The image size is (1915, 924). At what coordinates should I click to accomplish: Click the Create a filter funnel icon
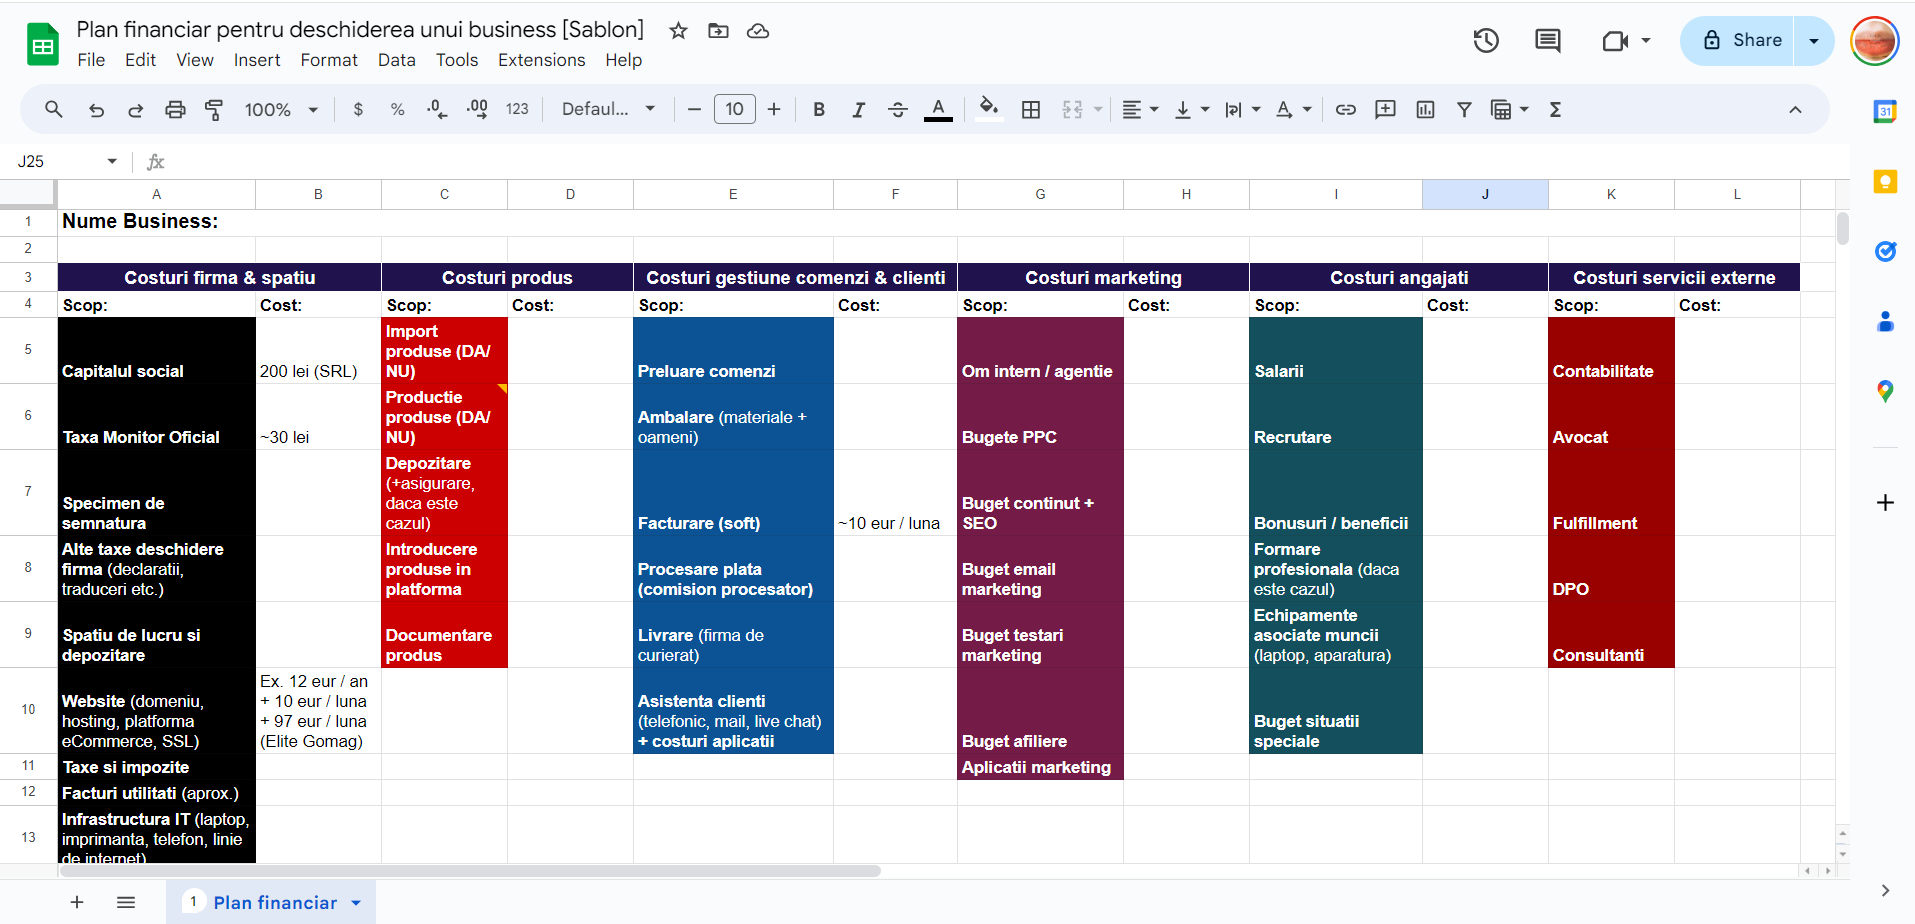pyautogui.click(x=1464, y=110)
